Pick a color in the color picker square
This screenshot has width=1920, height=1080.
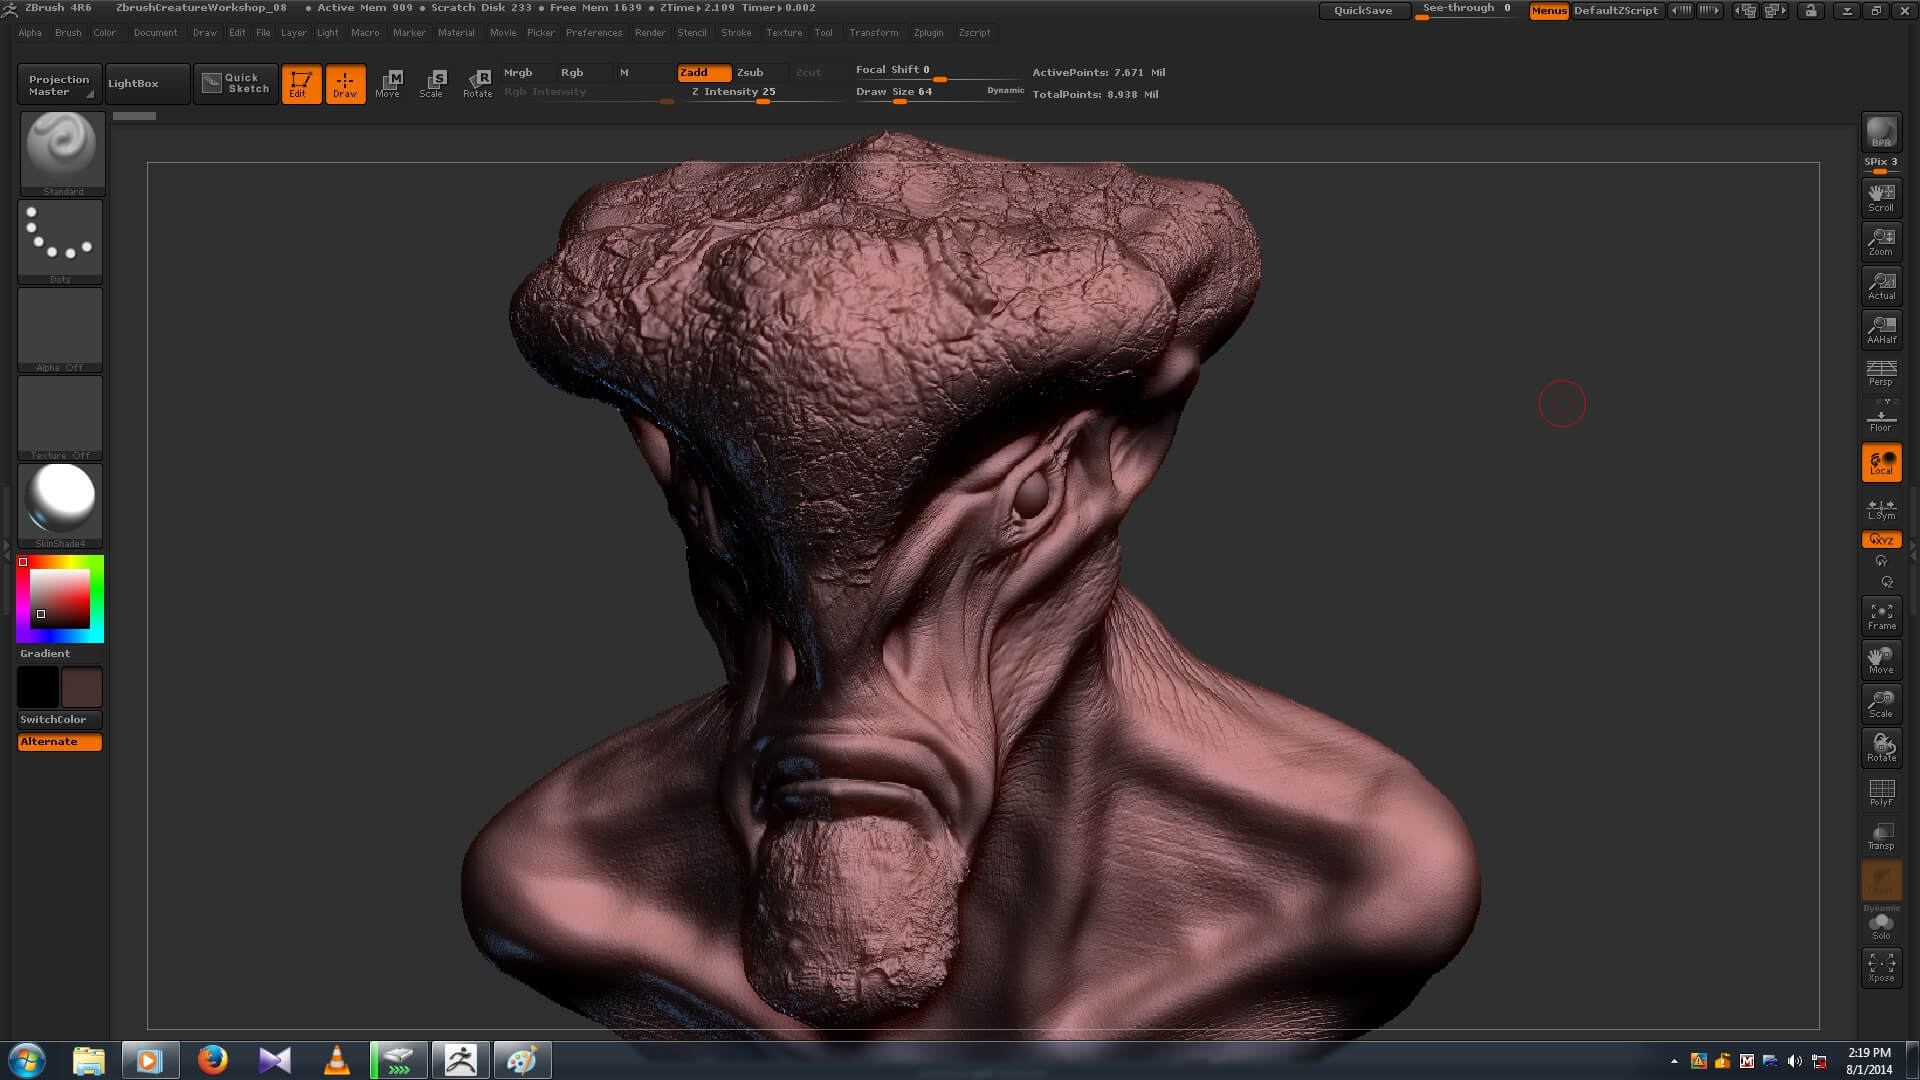60,598
